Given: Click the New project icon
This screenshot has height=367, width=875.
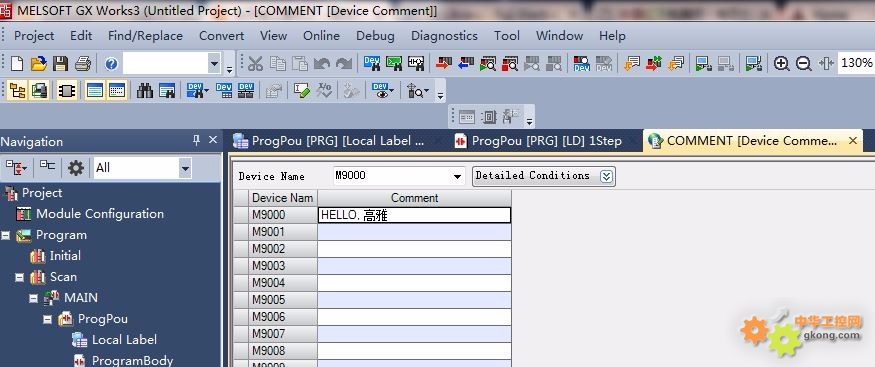Looking at the screenshot, I should click(17, 64).
